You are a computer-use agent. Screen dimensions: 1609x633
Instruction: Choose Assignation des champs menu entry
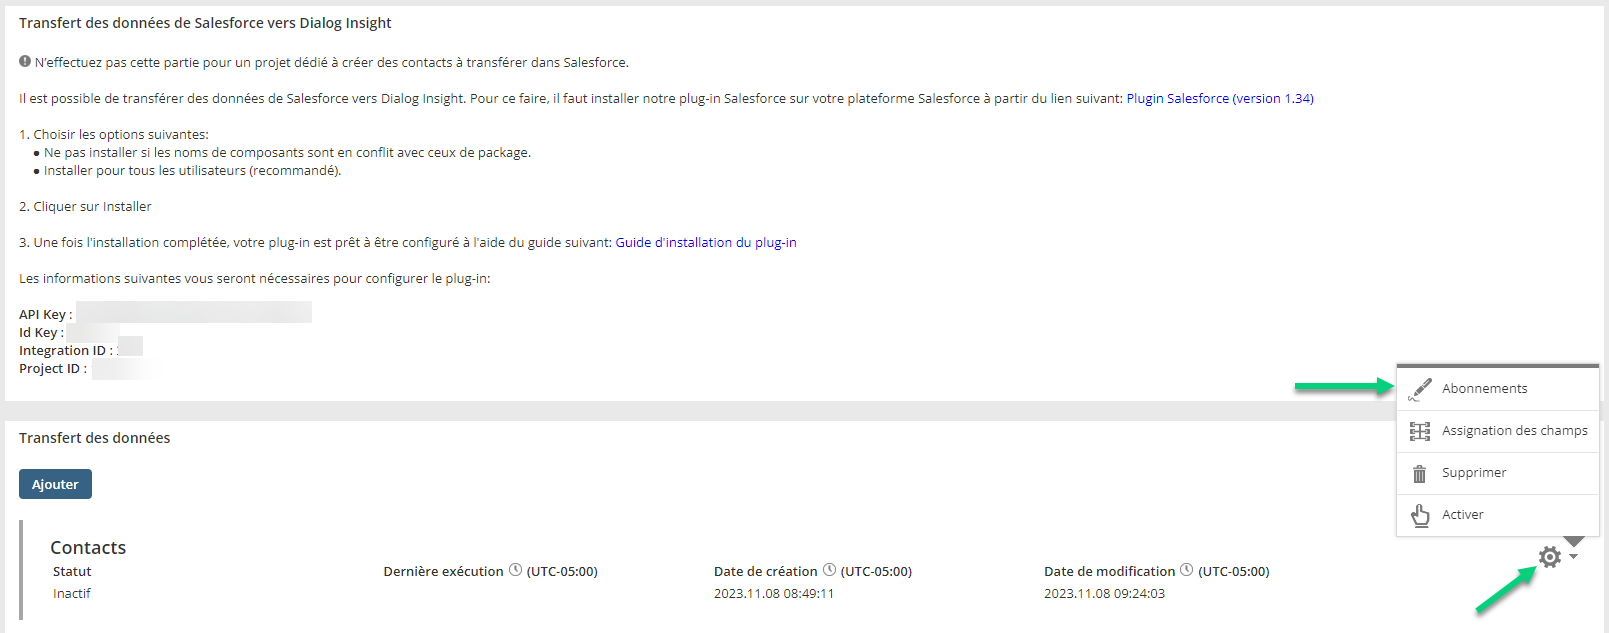(x=1497, y=431)
